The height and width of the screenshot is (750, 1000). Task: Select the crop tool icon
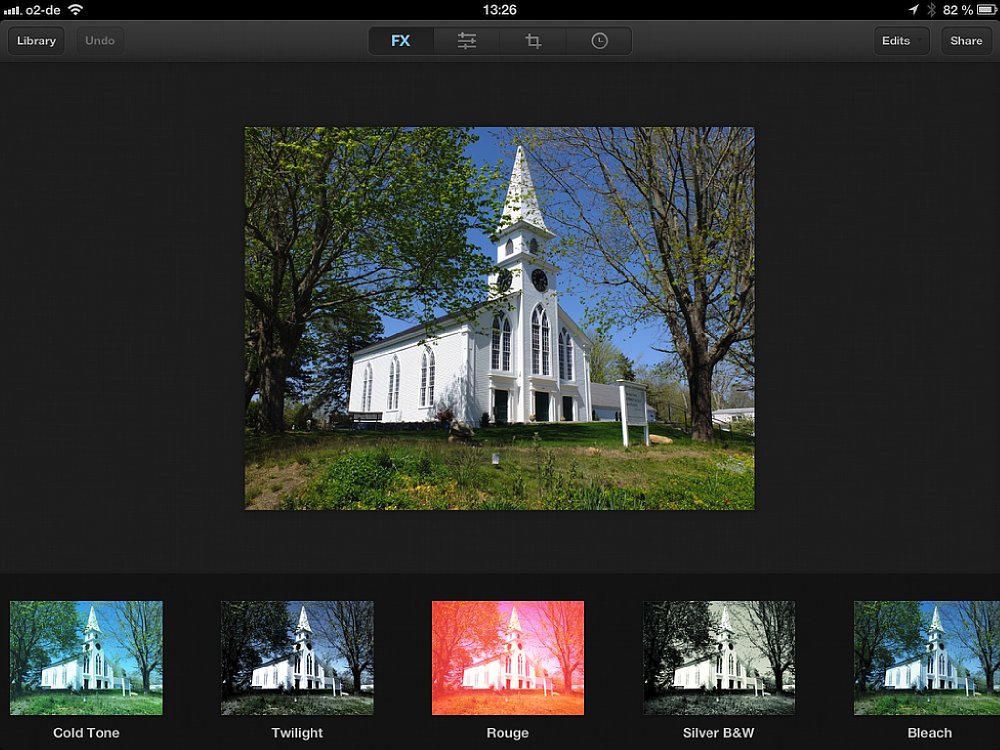click(533, 41)
